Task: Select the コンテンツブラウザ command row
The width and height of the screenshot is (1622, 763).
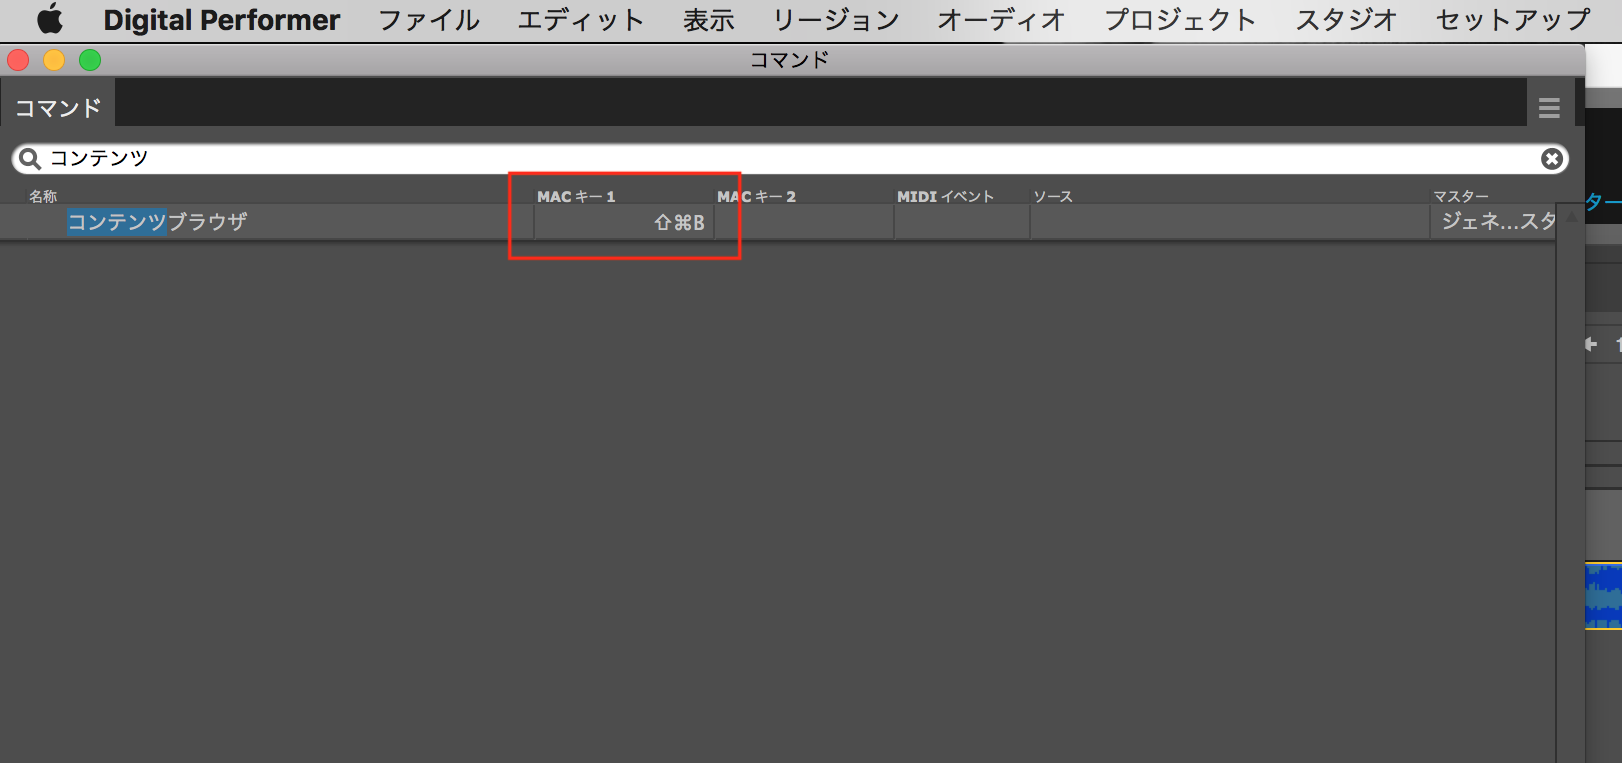Action: click(157, 222)
